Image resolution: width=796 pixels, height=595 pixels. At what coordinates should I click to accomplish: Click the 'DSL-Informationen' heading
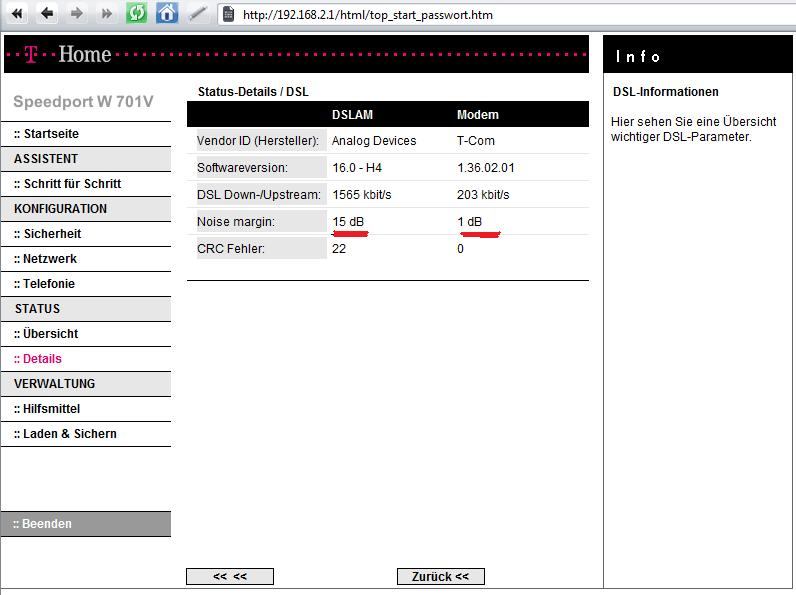666,92
